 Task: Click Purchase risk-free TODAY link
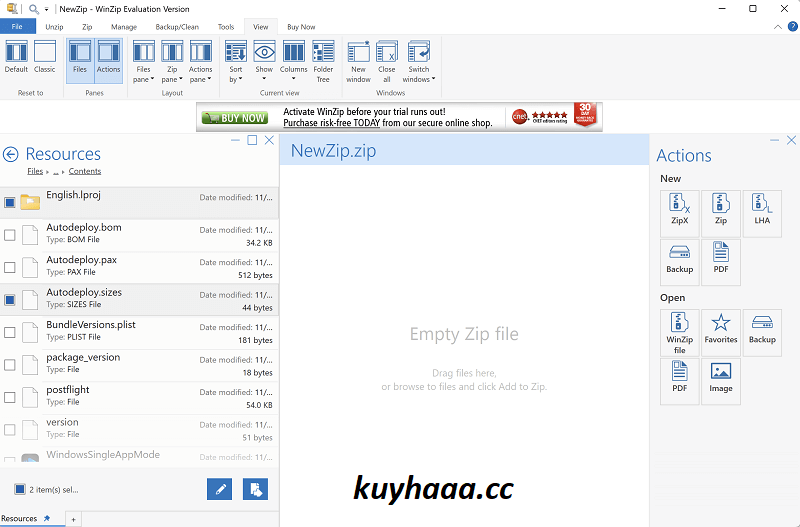[x=332, y=123]
